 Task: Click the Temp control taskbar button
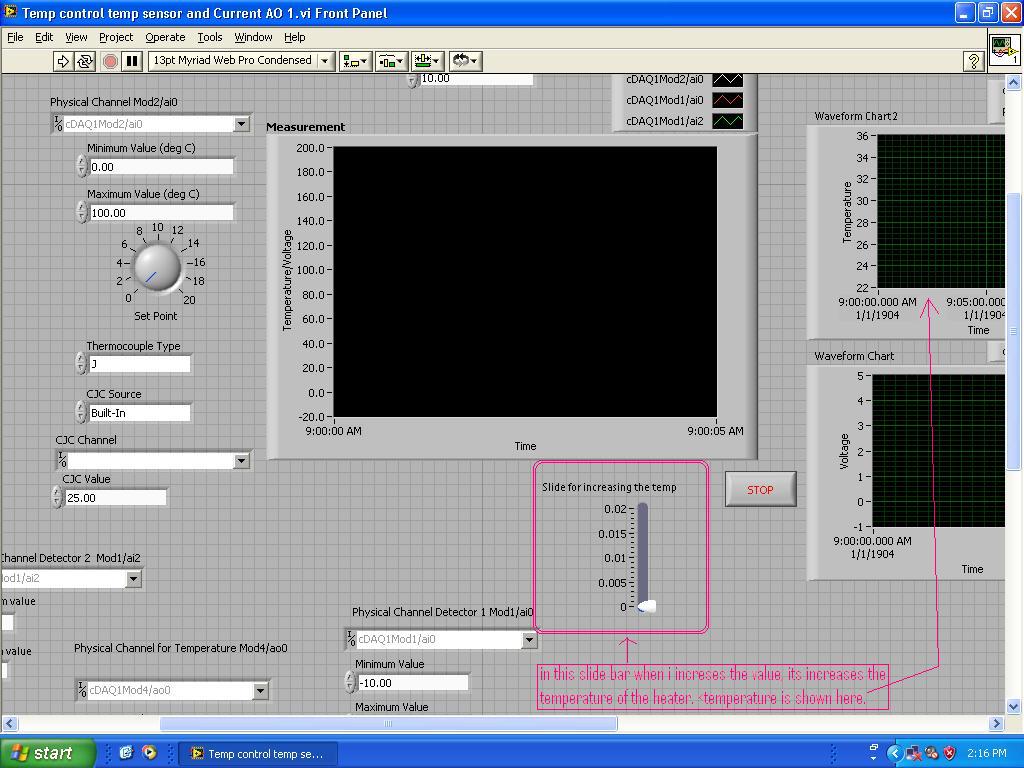tap(258, 754)
